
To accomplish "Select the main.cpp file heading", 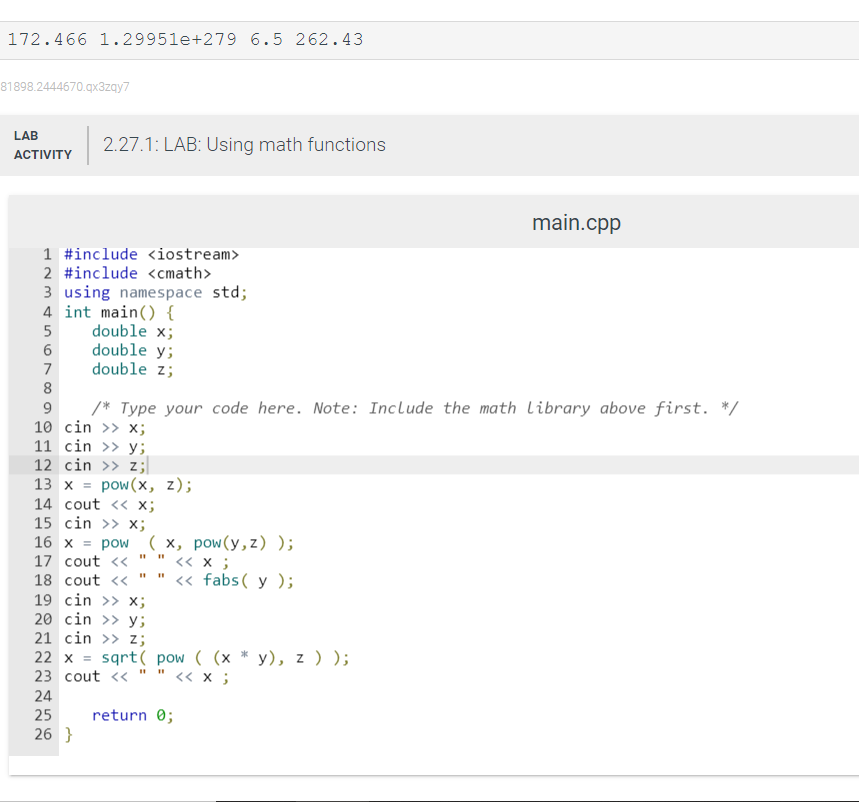I will [x=576, y=222].
